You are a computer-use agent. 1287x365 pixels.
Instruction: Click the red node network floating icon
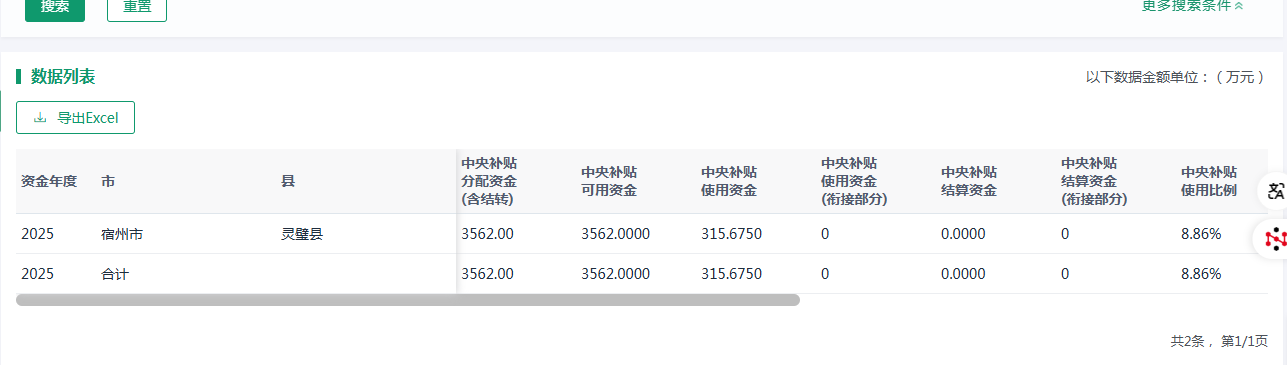[x=1274, y=238]
